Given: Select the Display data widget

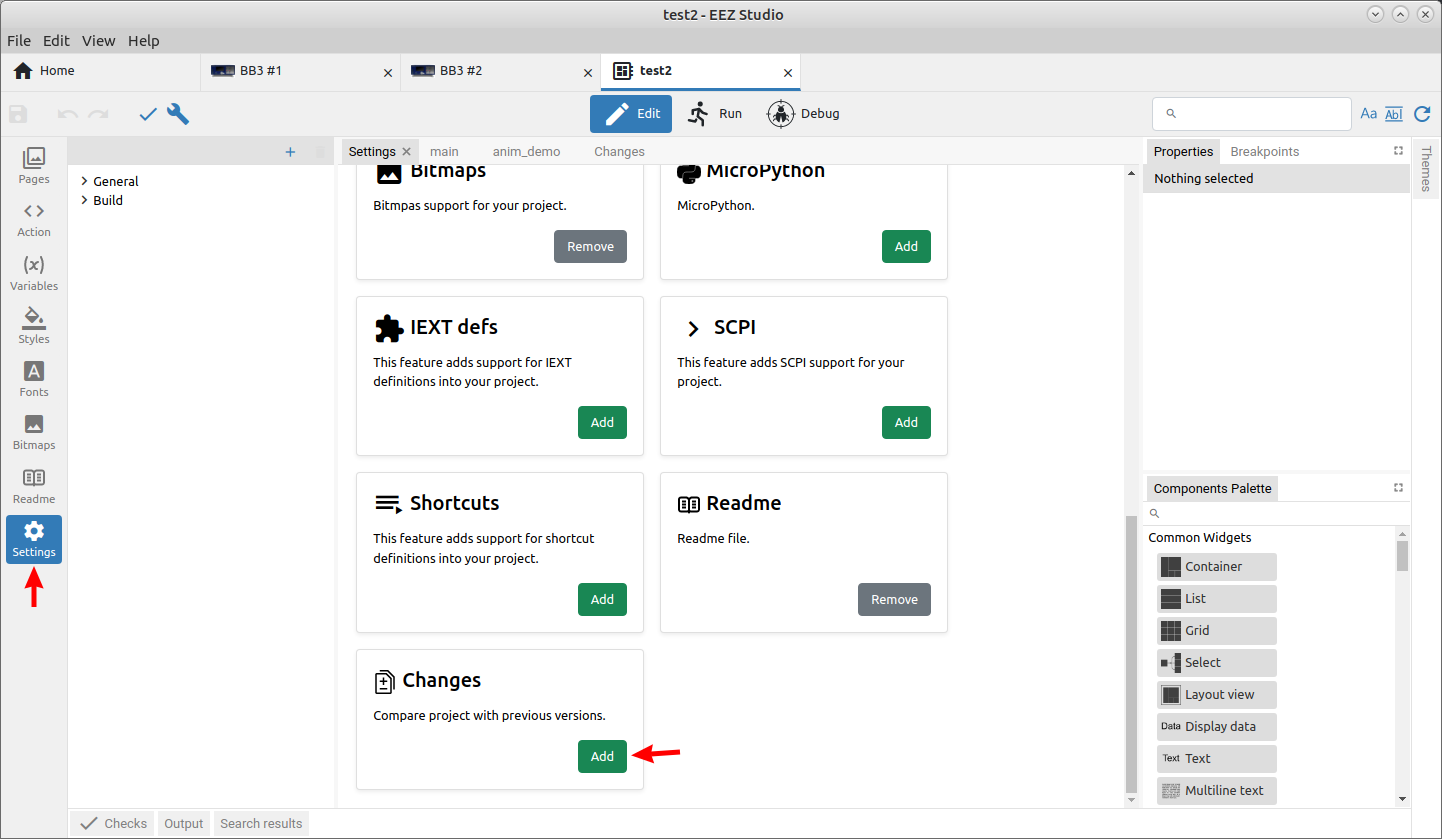Looking at the screenshot, I should pos(1217,726).
